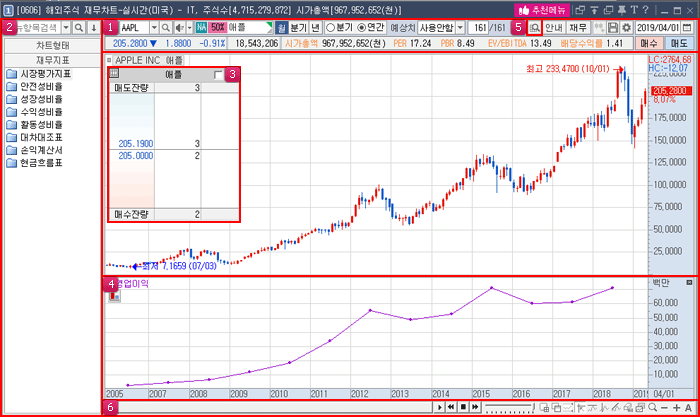The height and width of the screenshot is (417, 700).
Task: Select the 연간 radio button
Action: [362, 28]
